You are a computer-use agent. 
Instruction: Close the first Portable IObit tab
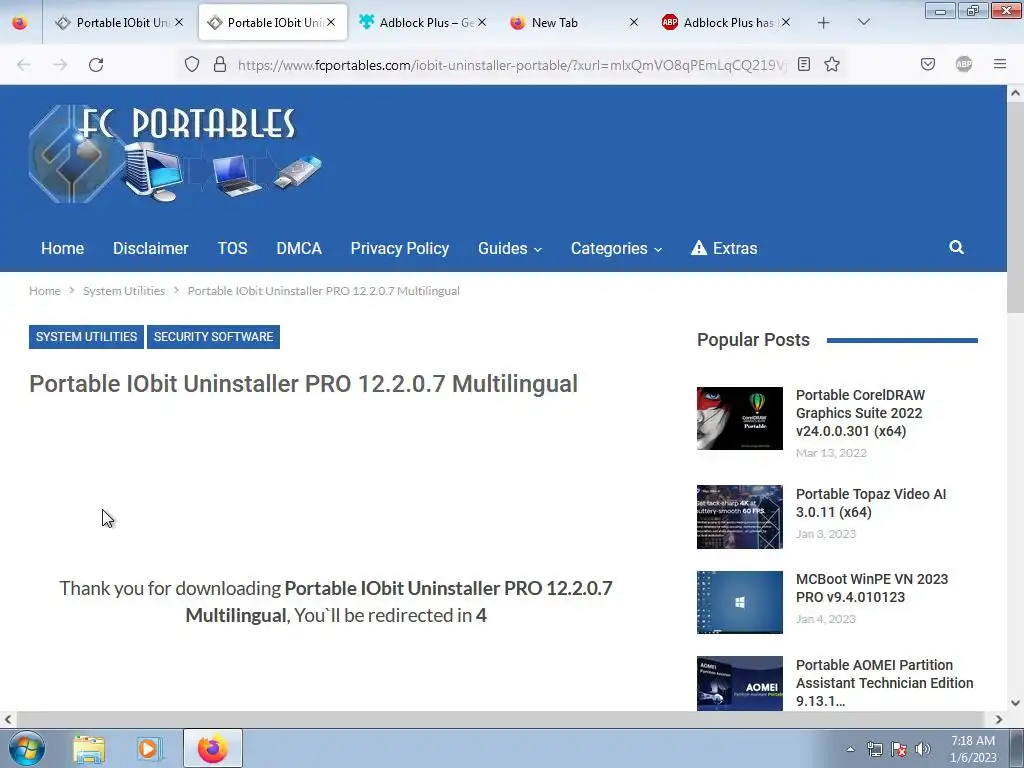pyautogui.click(x=179, y=22)
